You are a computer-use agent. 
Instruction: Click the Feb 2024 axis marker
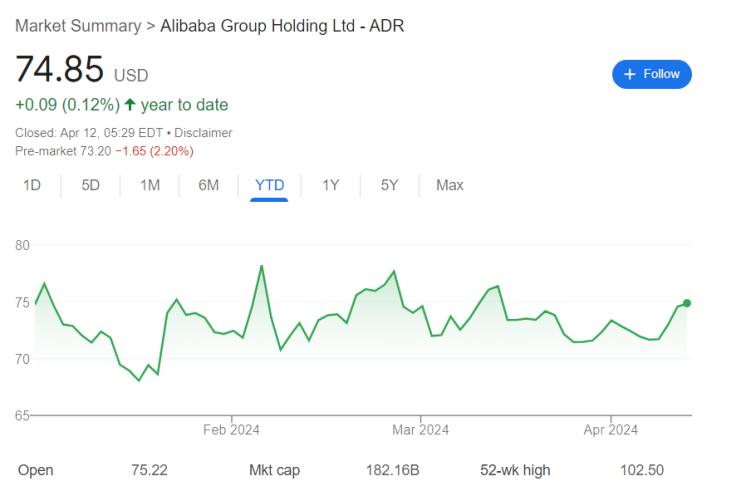(x=231, y=430)
